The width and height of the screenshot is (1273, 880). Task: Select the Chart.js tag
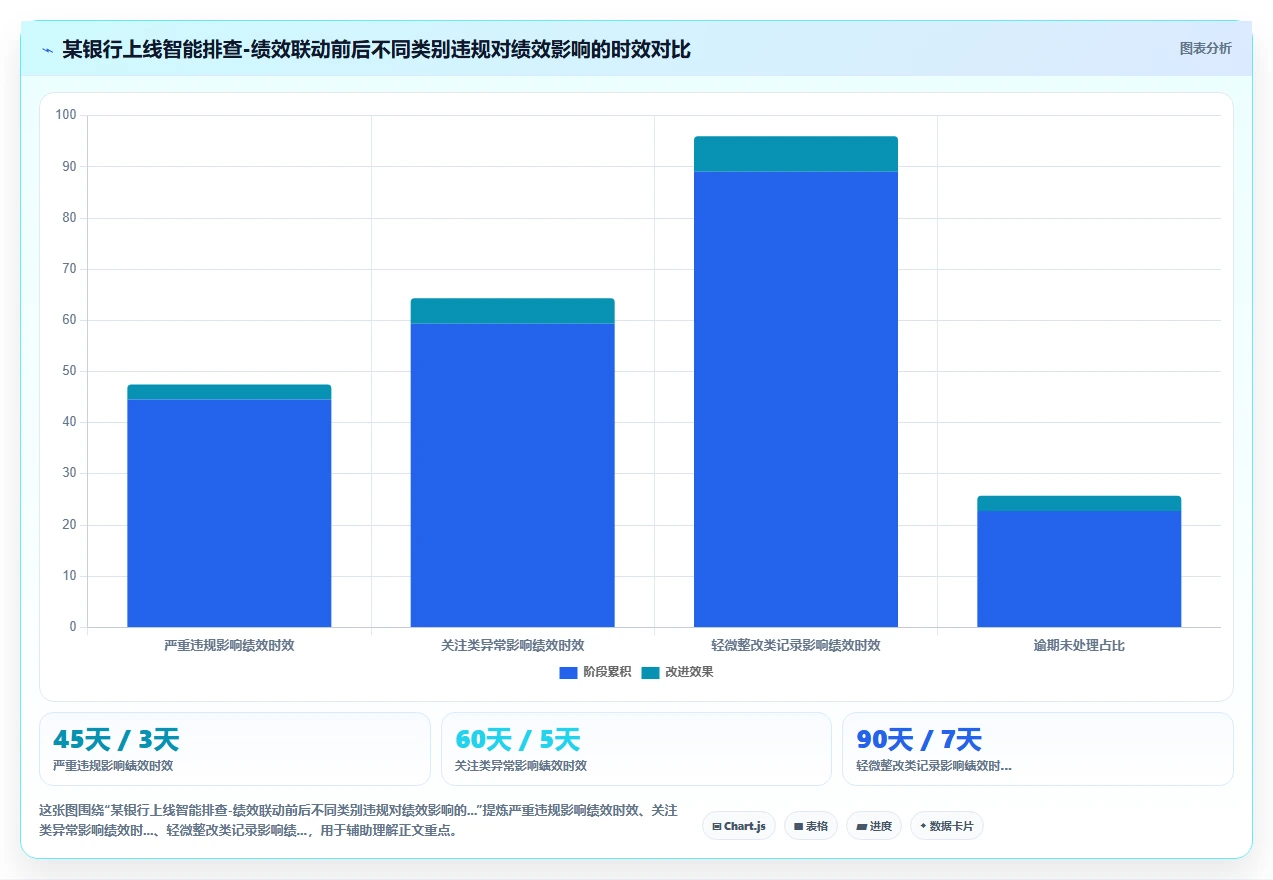click(739, 826)
